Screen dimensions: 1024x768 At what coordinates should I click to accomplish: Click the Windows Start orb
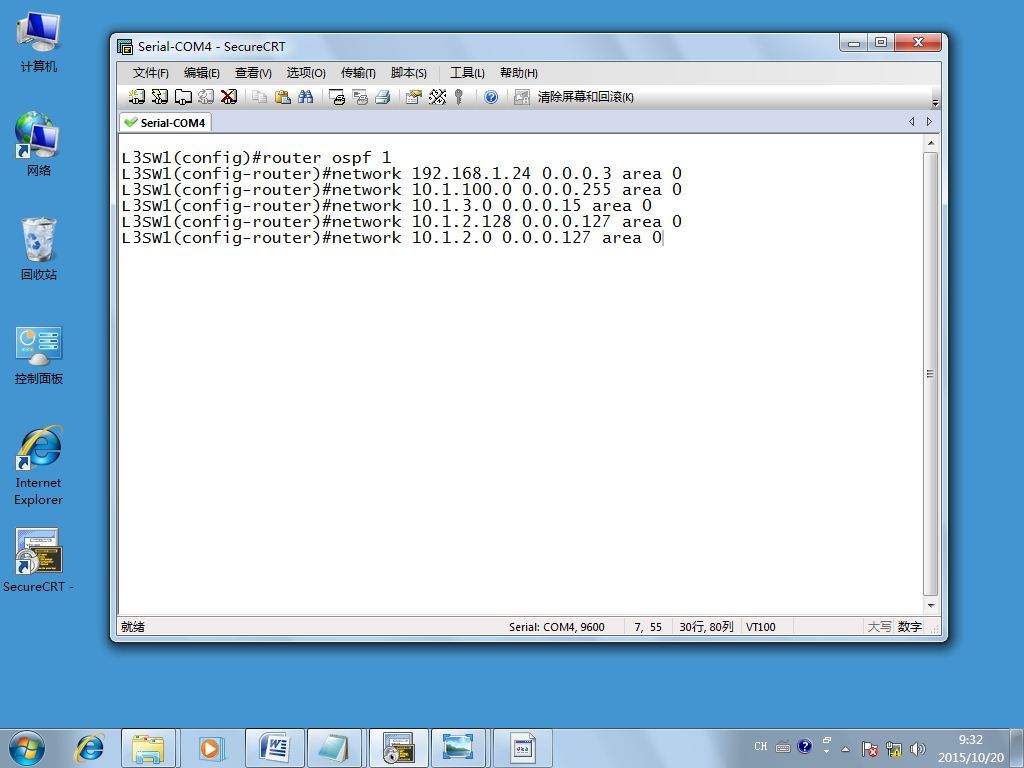point(27,748)
